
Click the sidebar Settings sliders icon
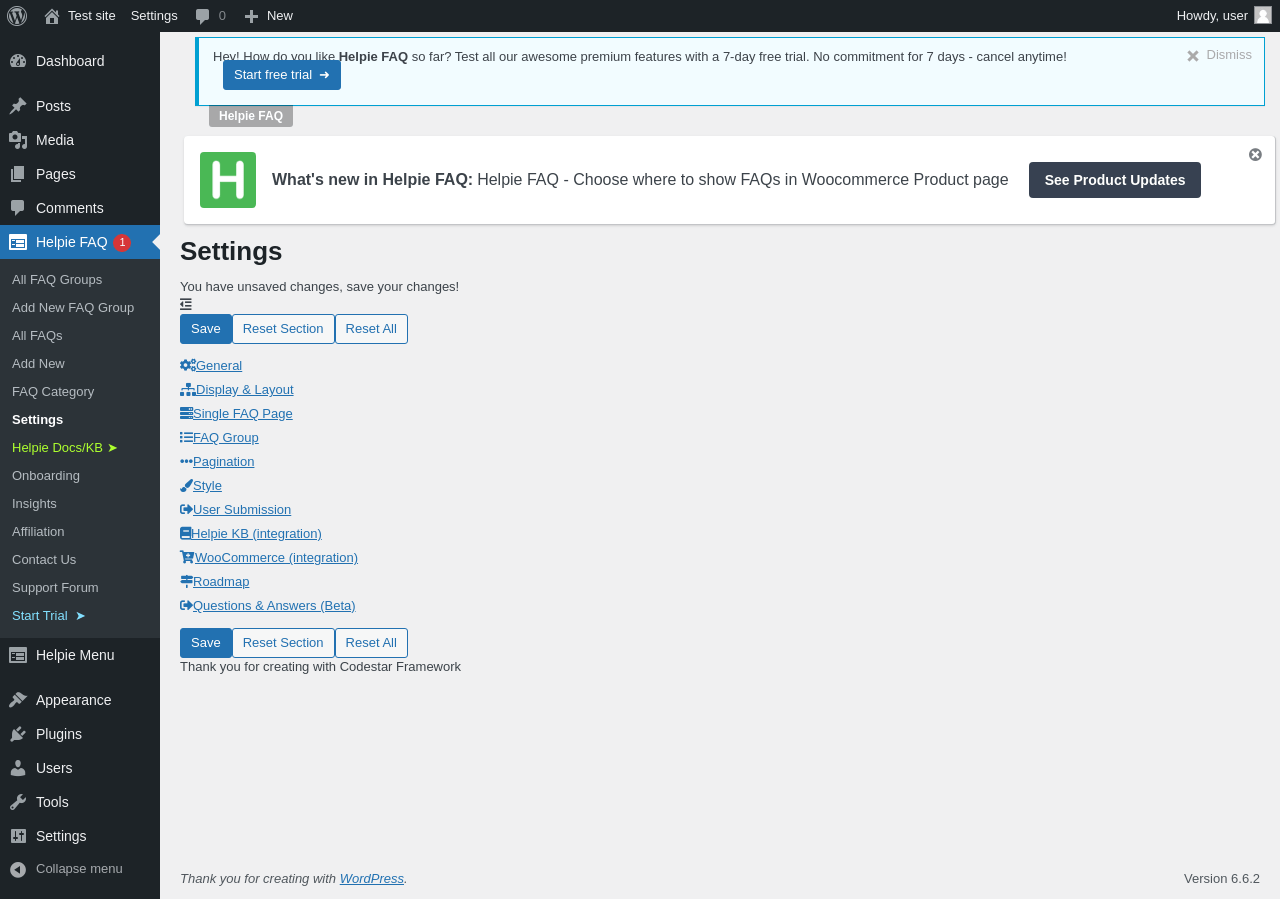tap(18, 836)
